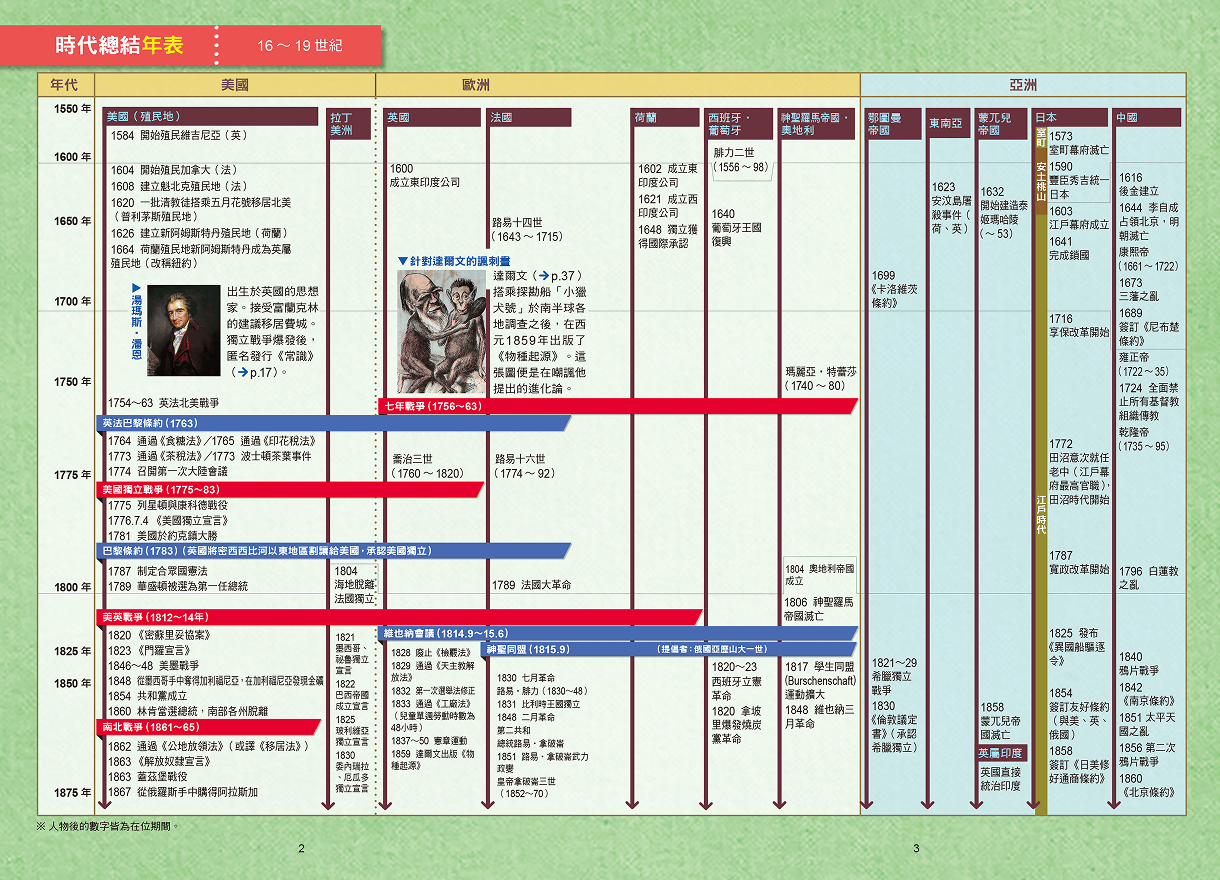1220x880 pixels.
Task: Click the "1608 建立魁北克殖民地（法）" entry
Action: (x=179, y=186)
